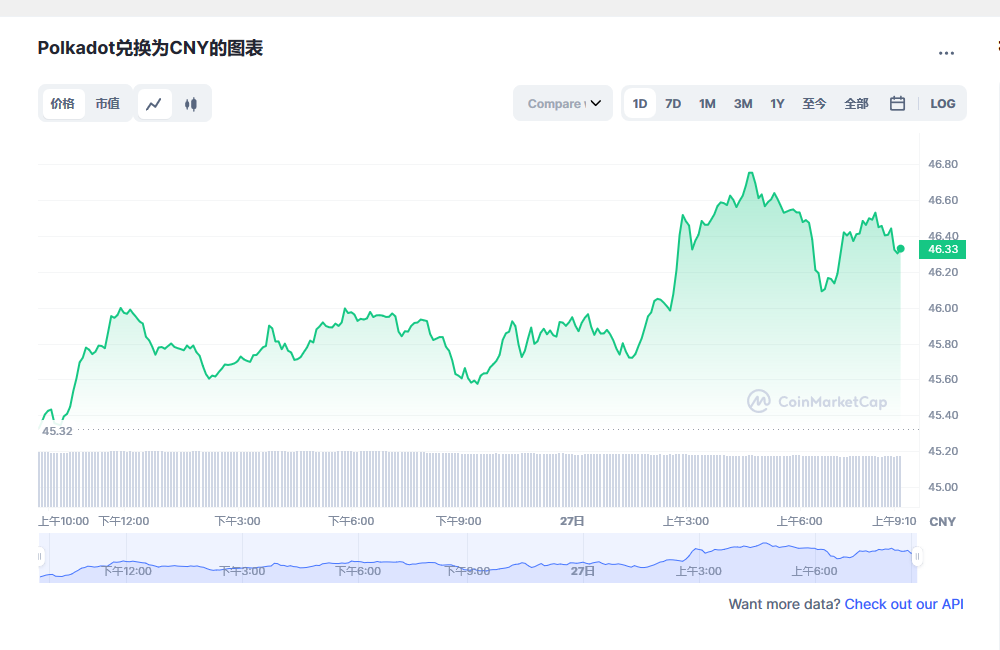Click the 45.00 y-axis label
This screenshot has width=1000, height=650.
click(943, 487)
